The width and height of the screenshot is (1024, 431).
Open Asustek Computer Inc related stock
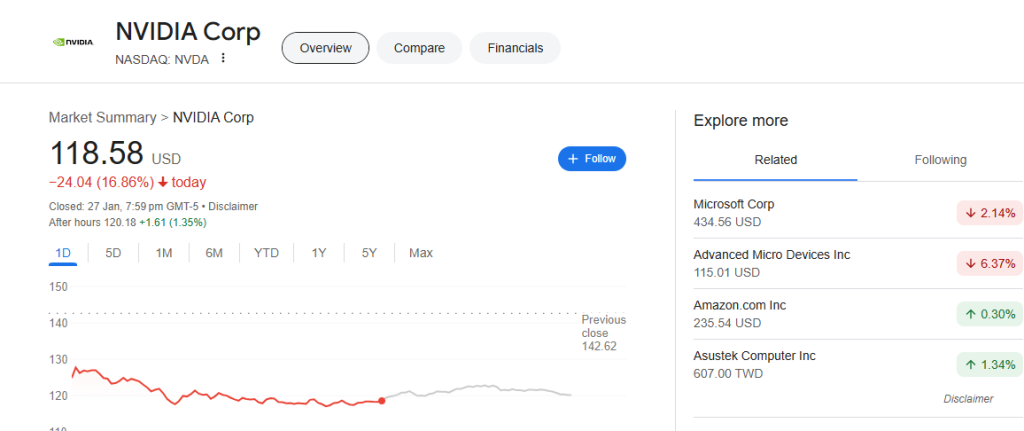point(858,364)
